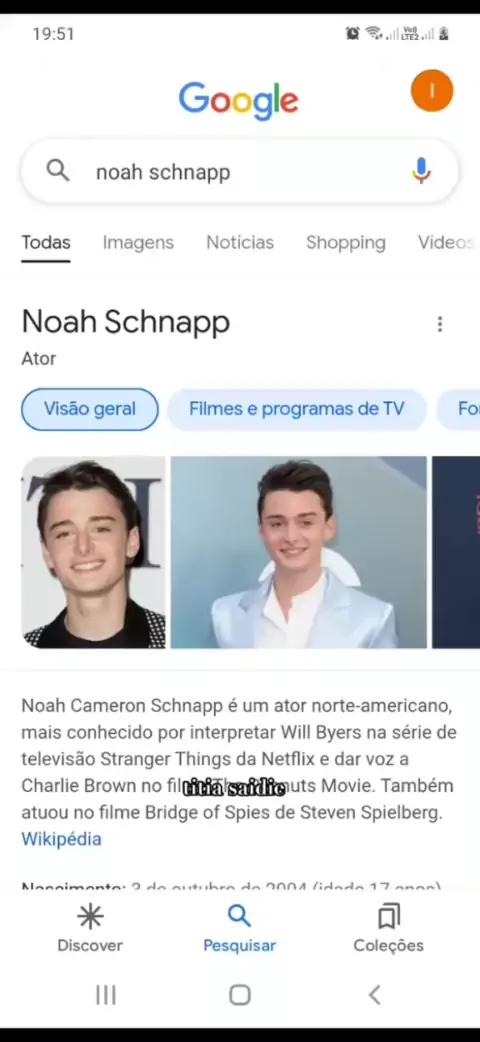Open Discover asterisk icon in bottom bar
480x1042 pixels.
pyautogui.click(x=90, y=917)
